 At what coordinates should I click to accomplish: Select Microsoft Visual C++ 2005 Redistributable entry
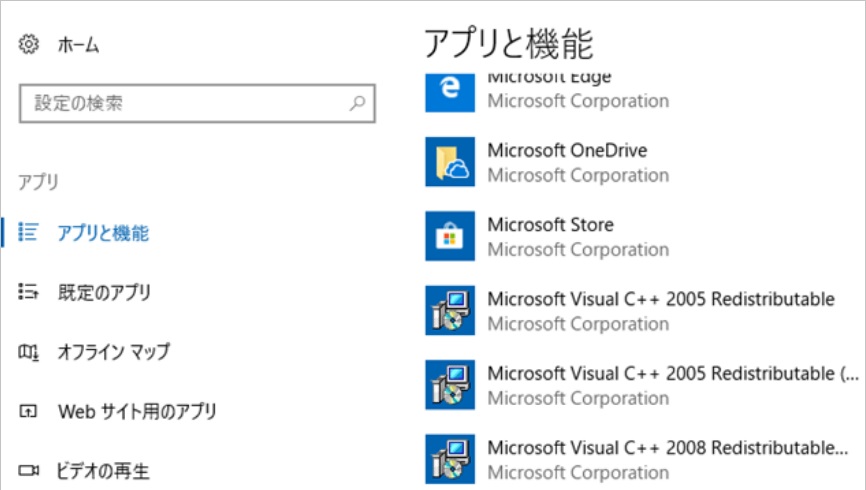click(x=642, y=310)
